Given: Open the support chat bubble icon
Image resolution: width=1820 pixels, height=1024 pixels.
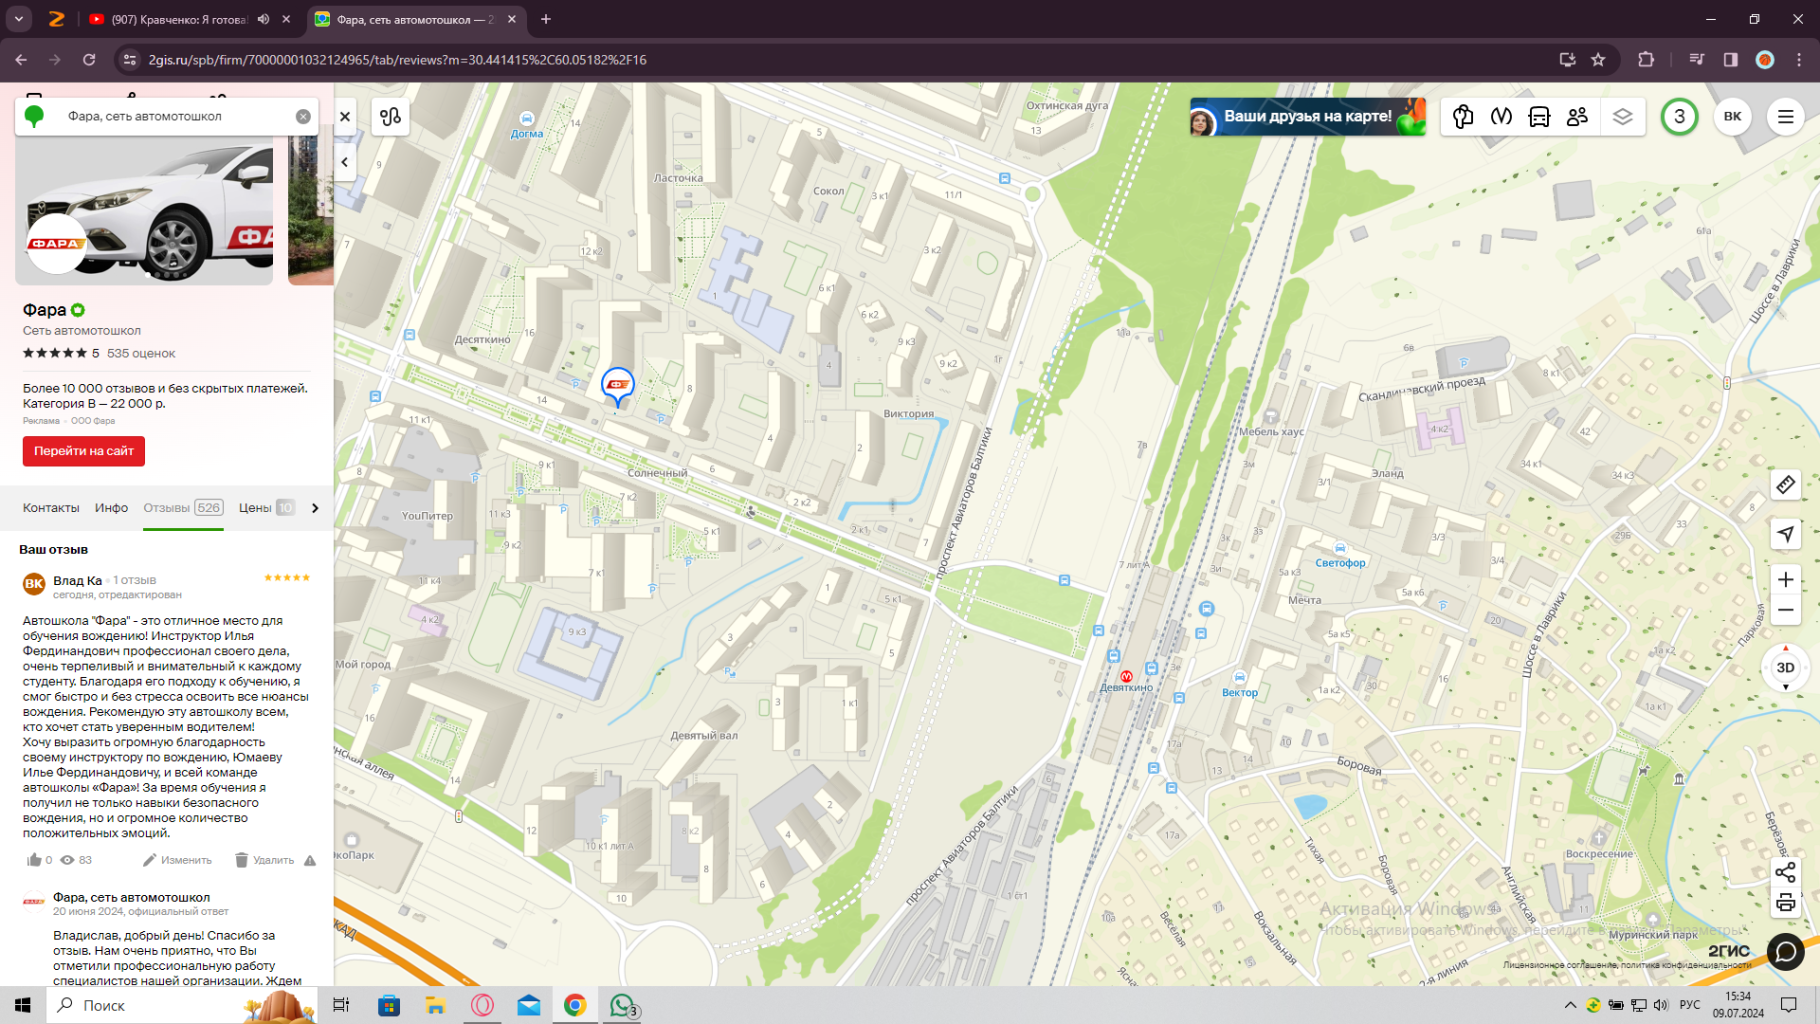Looking at the screenshot, I should [x=1785, y=952].
